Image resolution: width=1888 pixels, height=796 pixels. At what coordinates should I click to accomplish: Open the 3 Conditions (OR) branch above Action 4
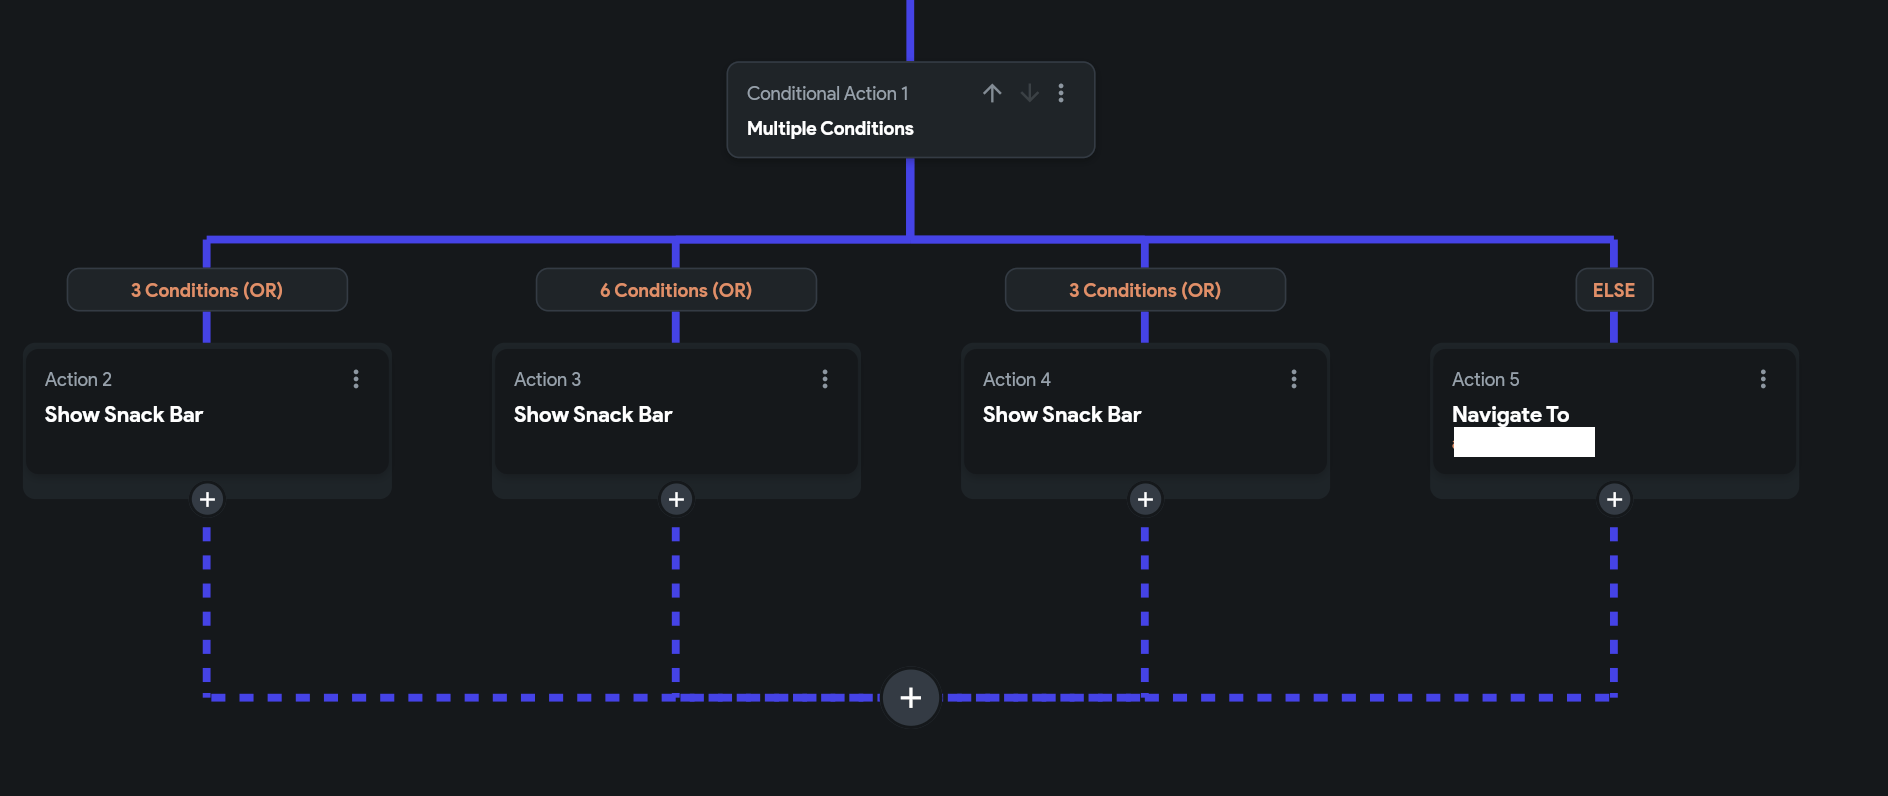tap(1145, 290)
